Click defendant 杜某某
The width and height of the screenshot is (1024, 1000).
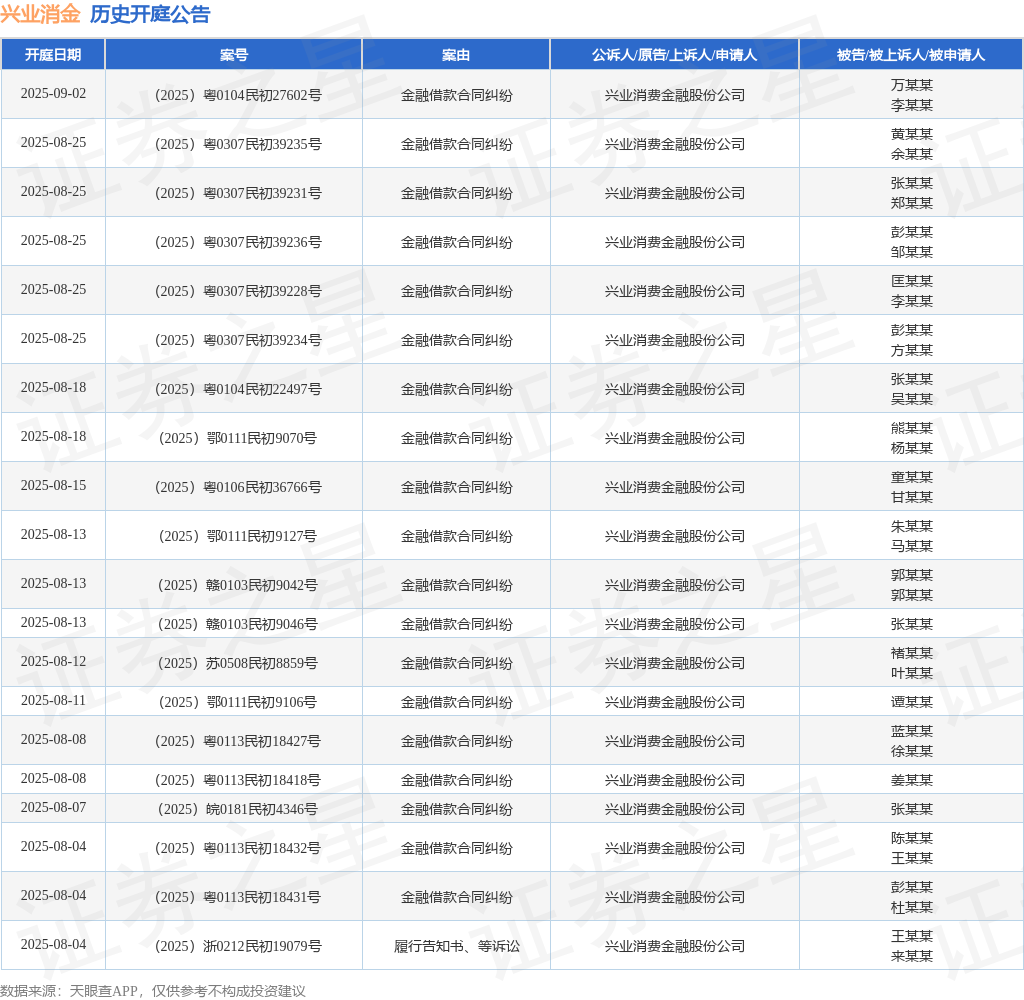coord(912,907)
